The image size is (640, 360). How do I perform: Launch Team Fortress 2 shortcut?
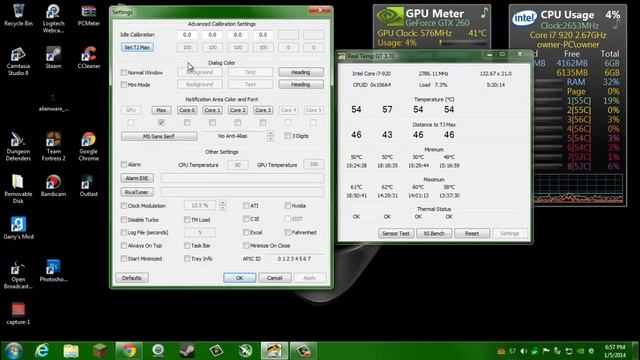coord(53,146)
